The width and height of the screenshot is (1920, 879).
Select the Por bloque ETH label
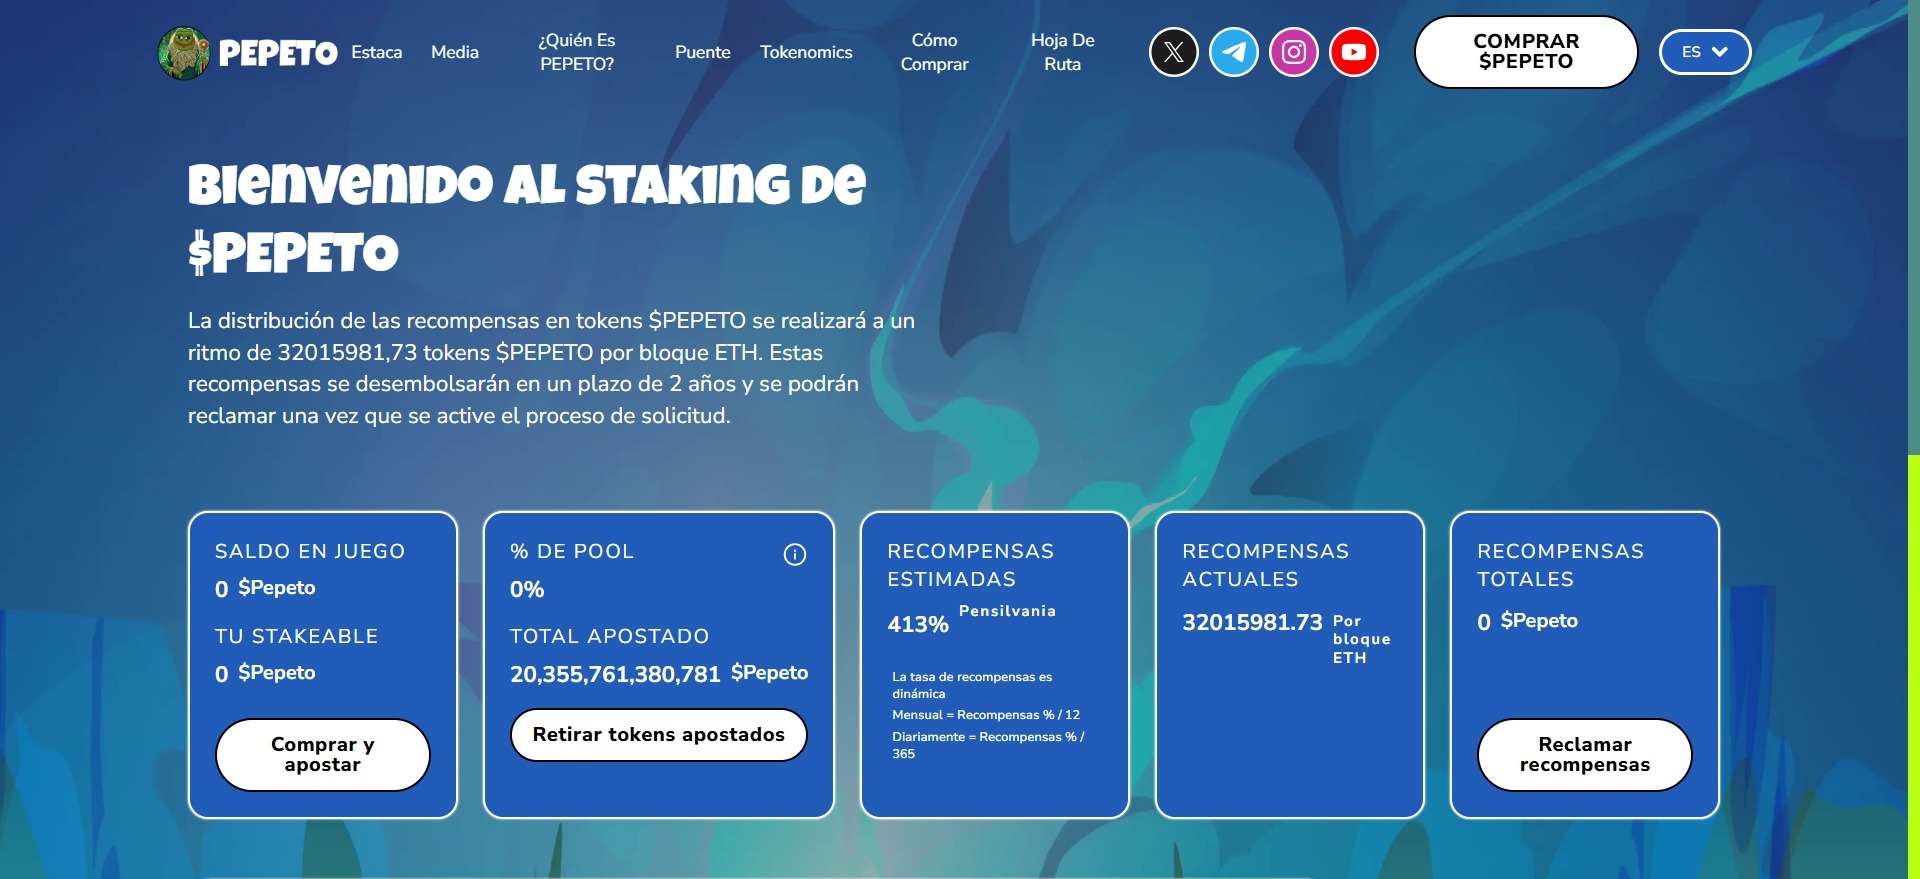pyautogui.click(x=1361, y=639)
